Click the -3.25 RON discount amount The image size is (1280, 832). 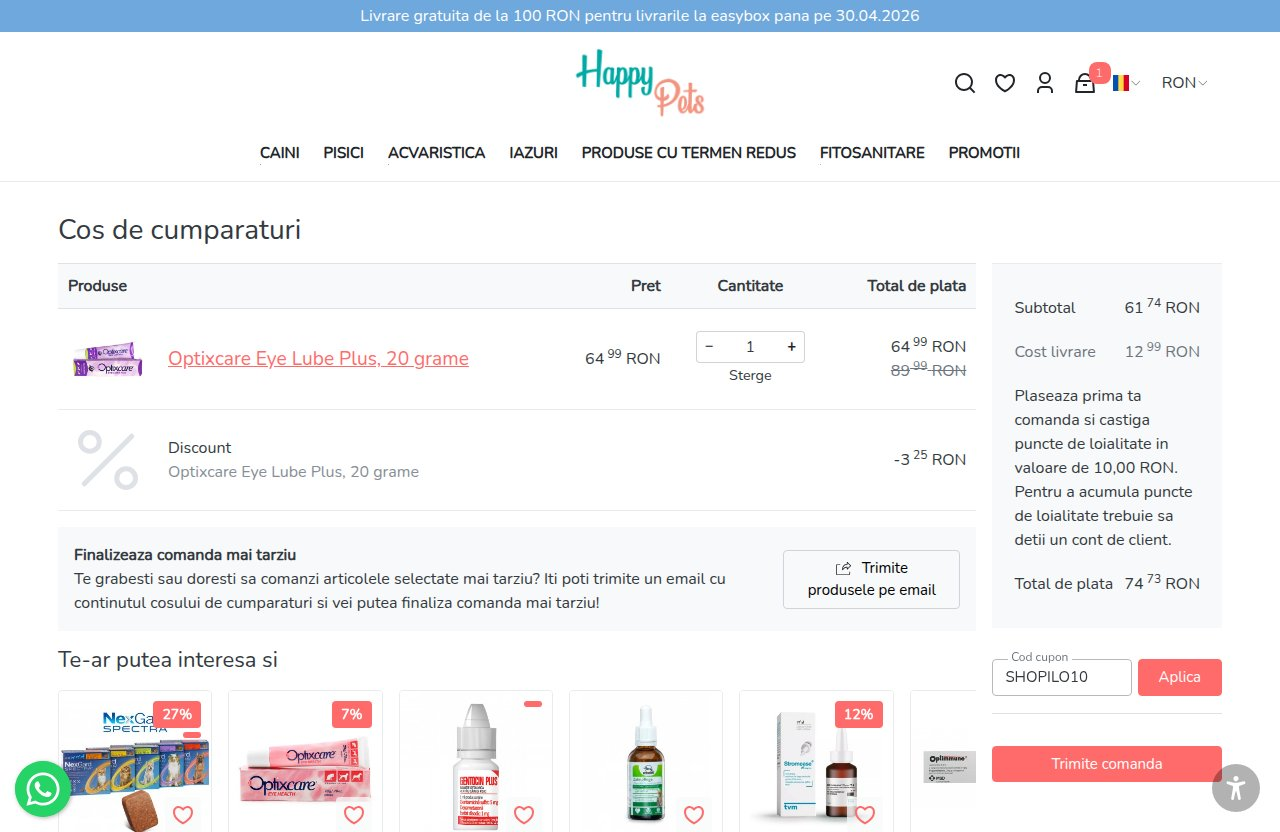pos(930,459)
